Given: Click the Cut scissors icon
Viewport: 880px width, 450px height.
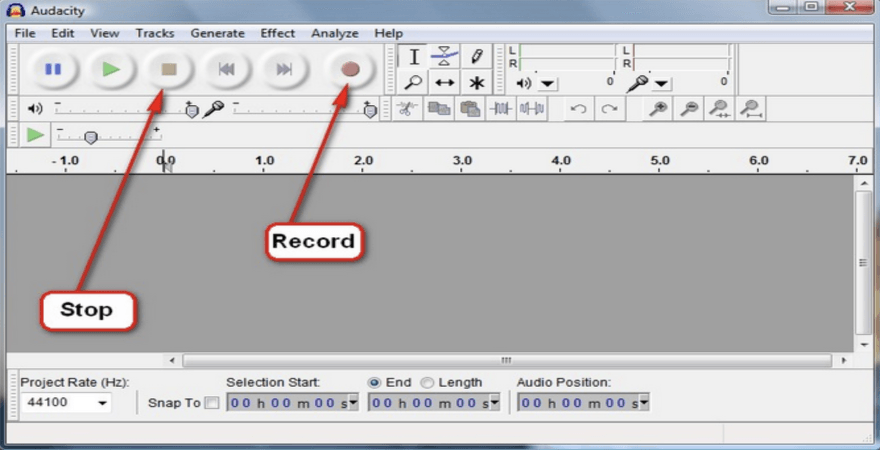Looking at the screenshot, I should coord(407,108).
